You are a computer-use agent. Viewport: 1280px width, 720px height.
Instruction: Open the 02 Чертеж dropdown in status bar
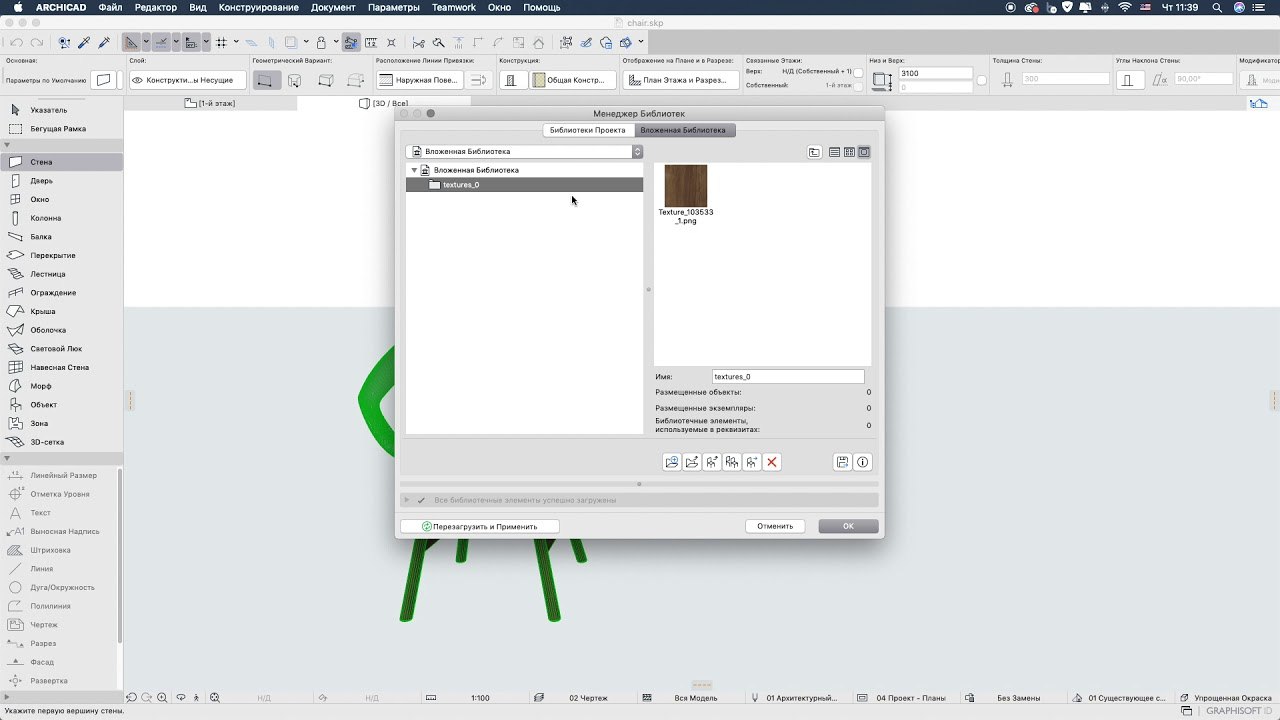click(x=589, y=698)
